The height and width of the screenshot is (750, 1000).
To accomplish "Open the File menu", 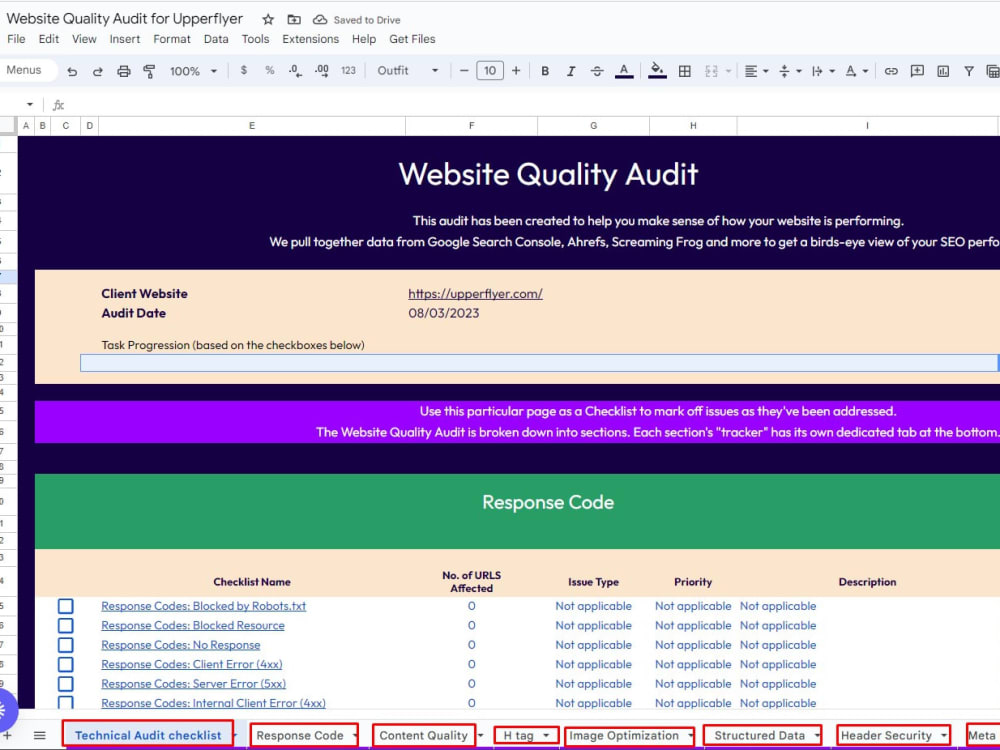I will 16,39.
